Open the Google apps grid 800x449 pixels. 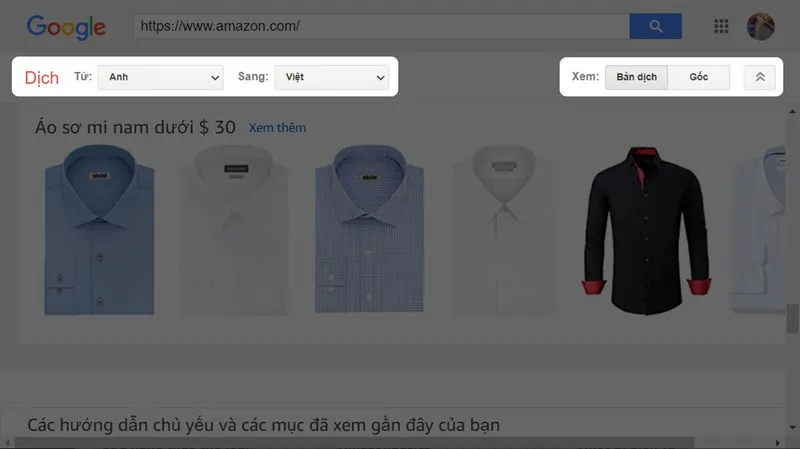click(721, 26)
